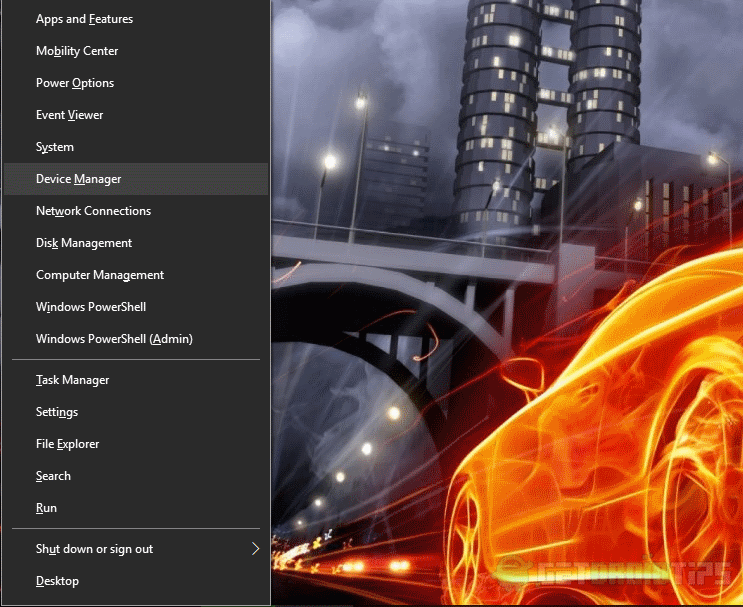
Task: Expand the Shut down submenu arrow
Action: (x=255, y=549)
